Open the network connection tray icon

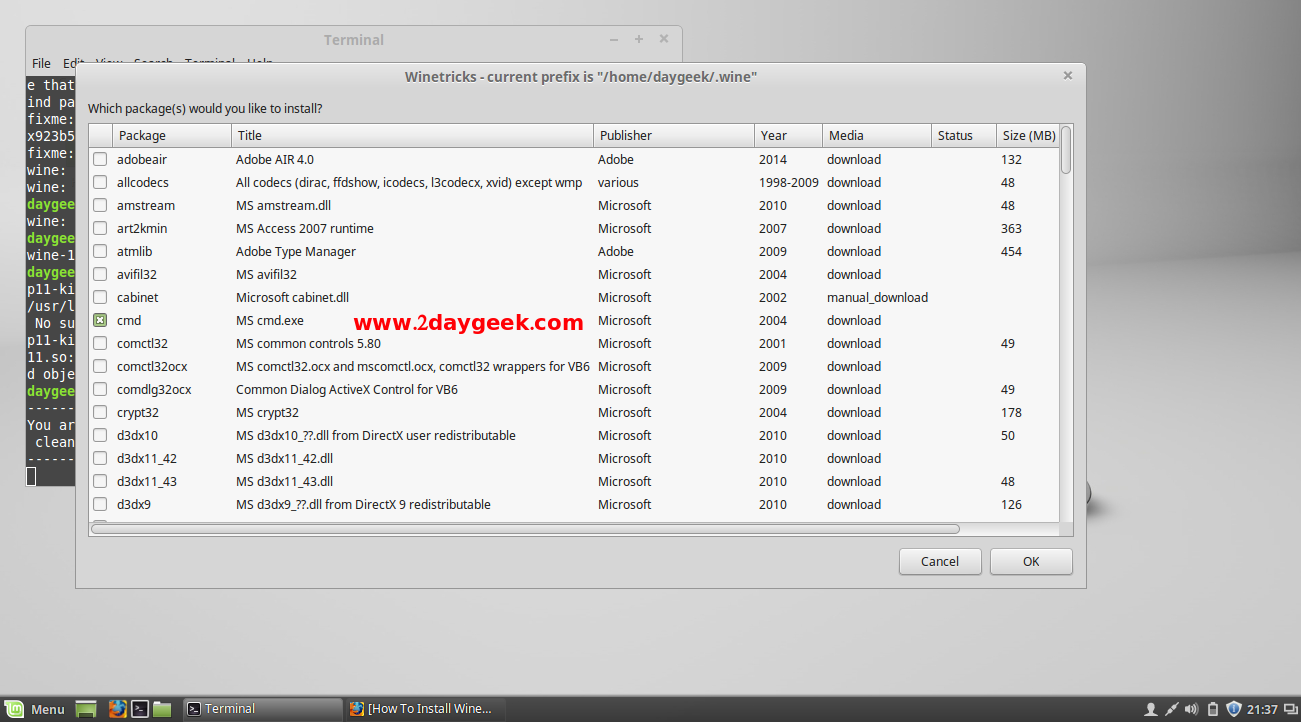[x=1171, y=709]
